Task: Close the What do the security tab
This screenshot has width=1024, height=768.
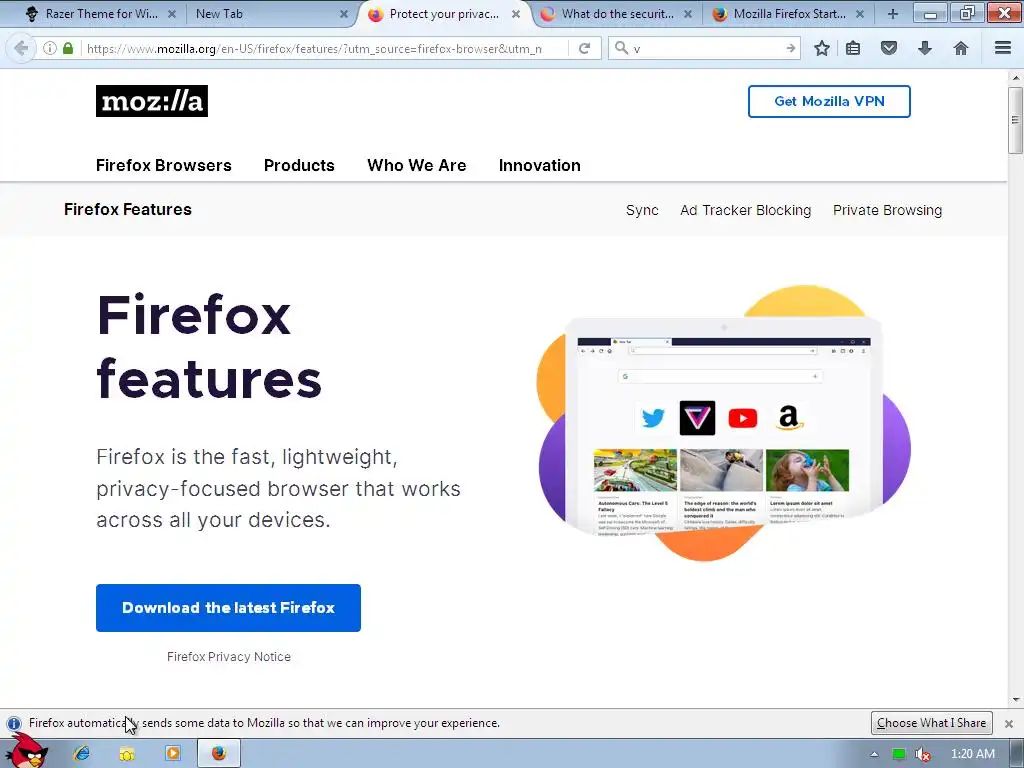Action: (x=688, y=14)
